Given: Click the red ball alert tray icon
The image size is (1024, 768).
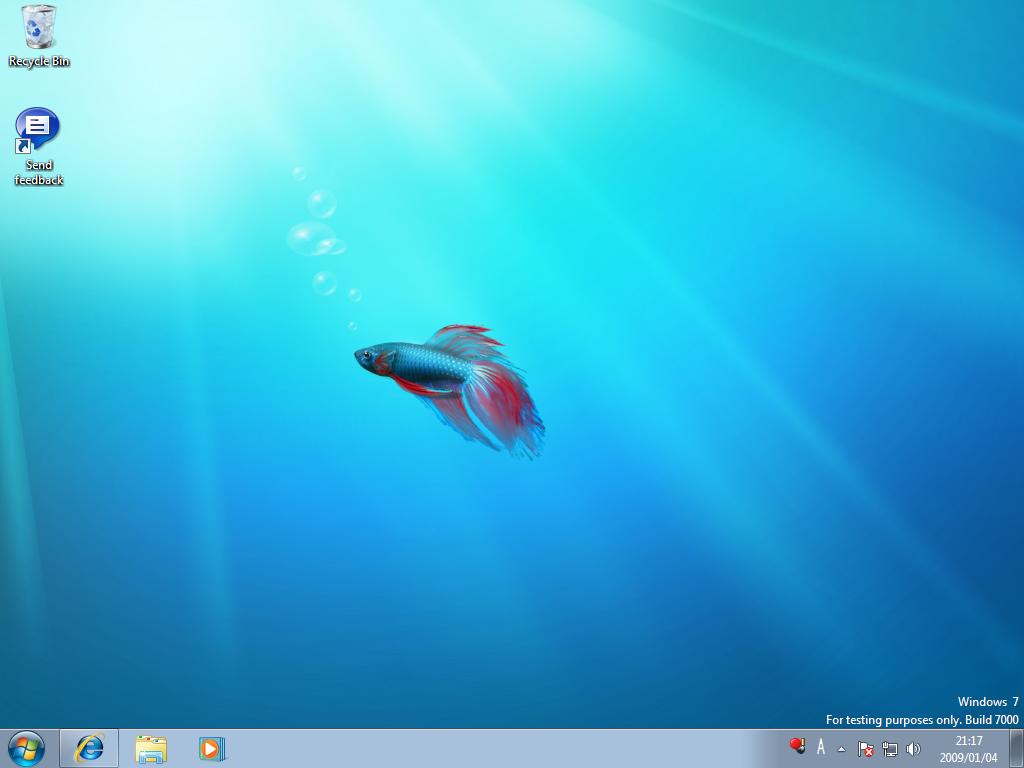Looking at the screenshot, I should (x=797, y=745).
